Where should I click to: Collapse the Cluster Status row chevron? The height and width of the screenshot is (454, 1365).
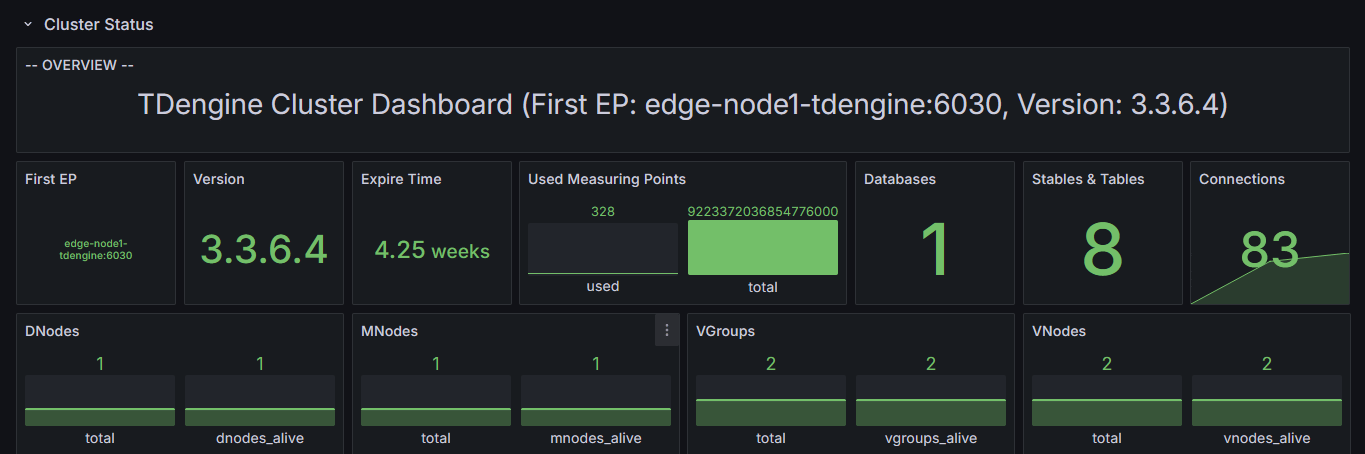28,24
